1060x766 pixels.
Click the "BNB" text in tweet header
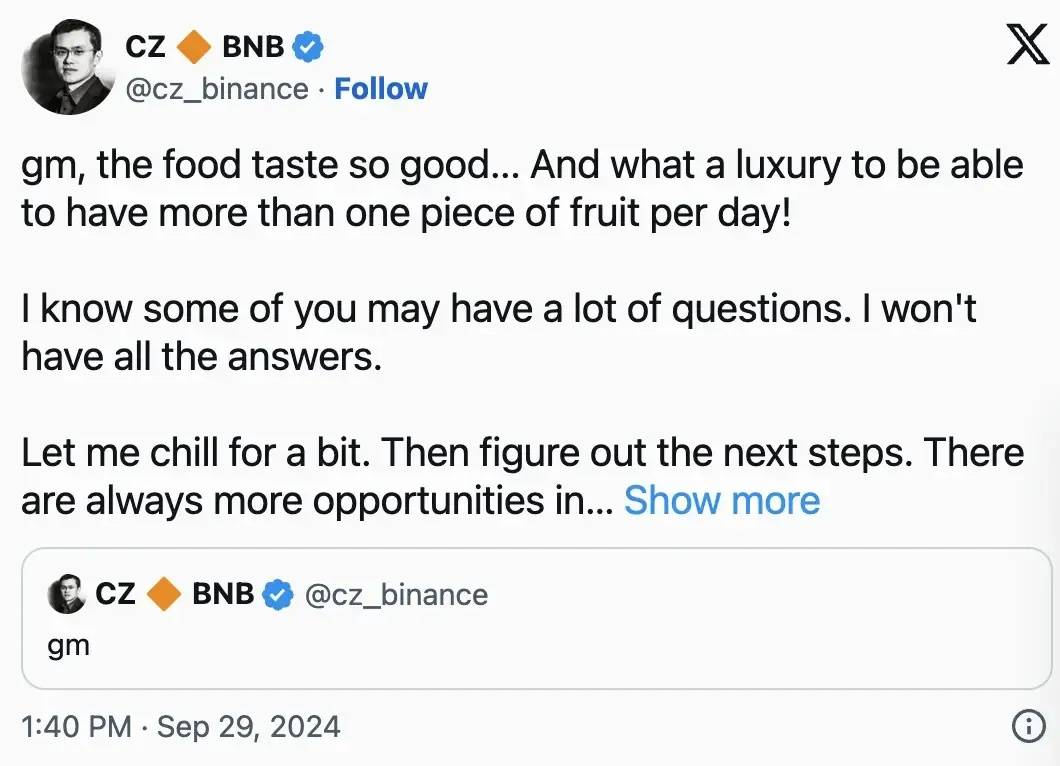click(253, 46)
